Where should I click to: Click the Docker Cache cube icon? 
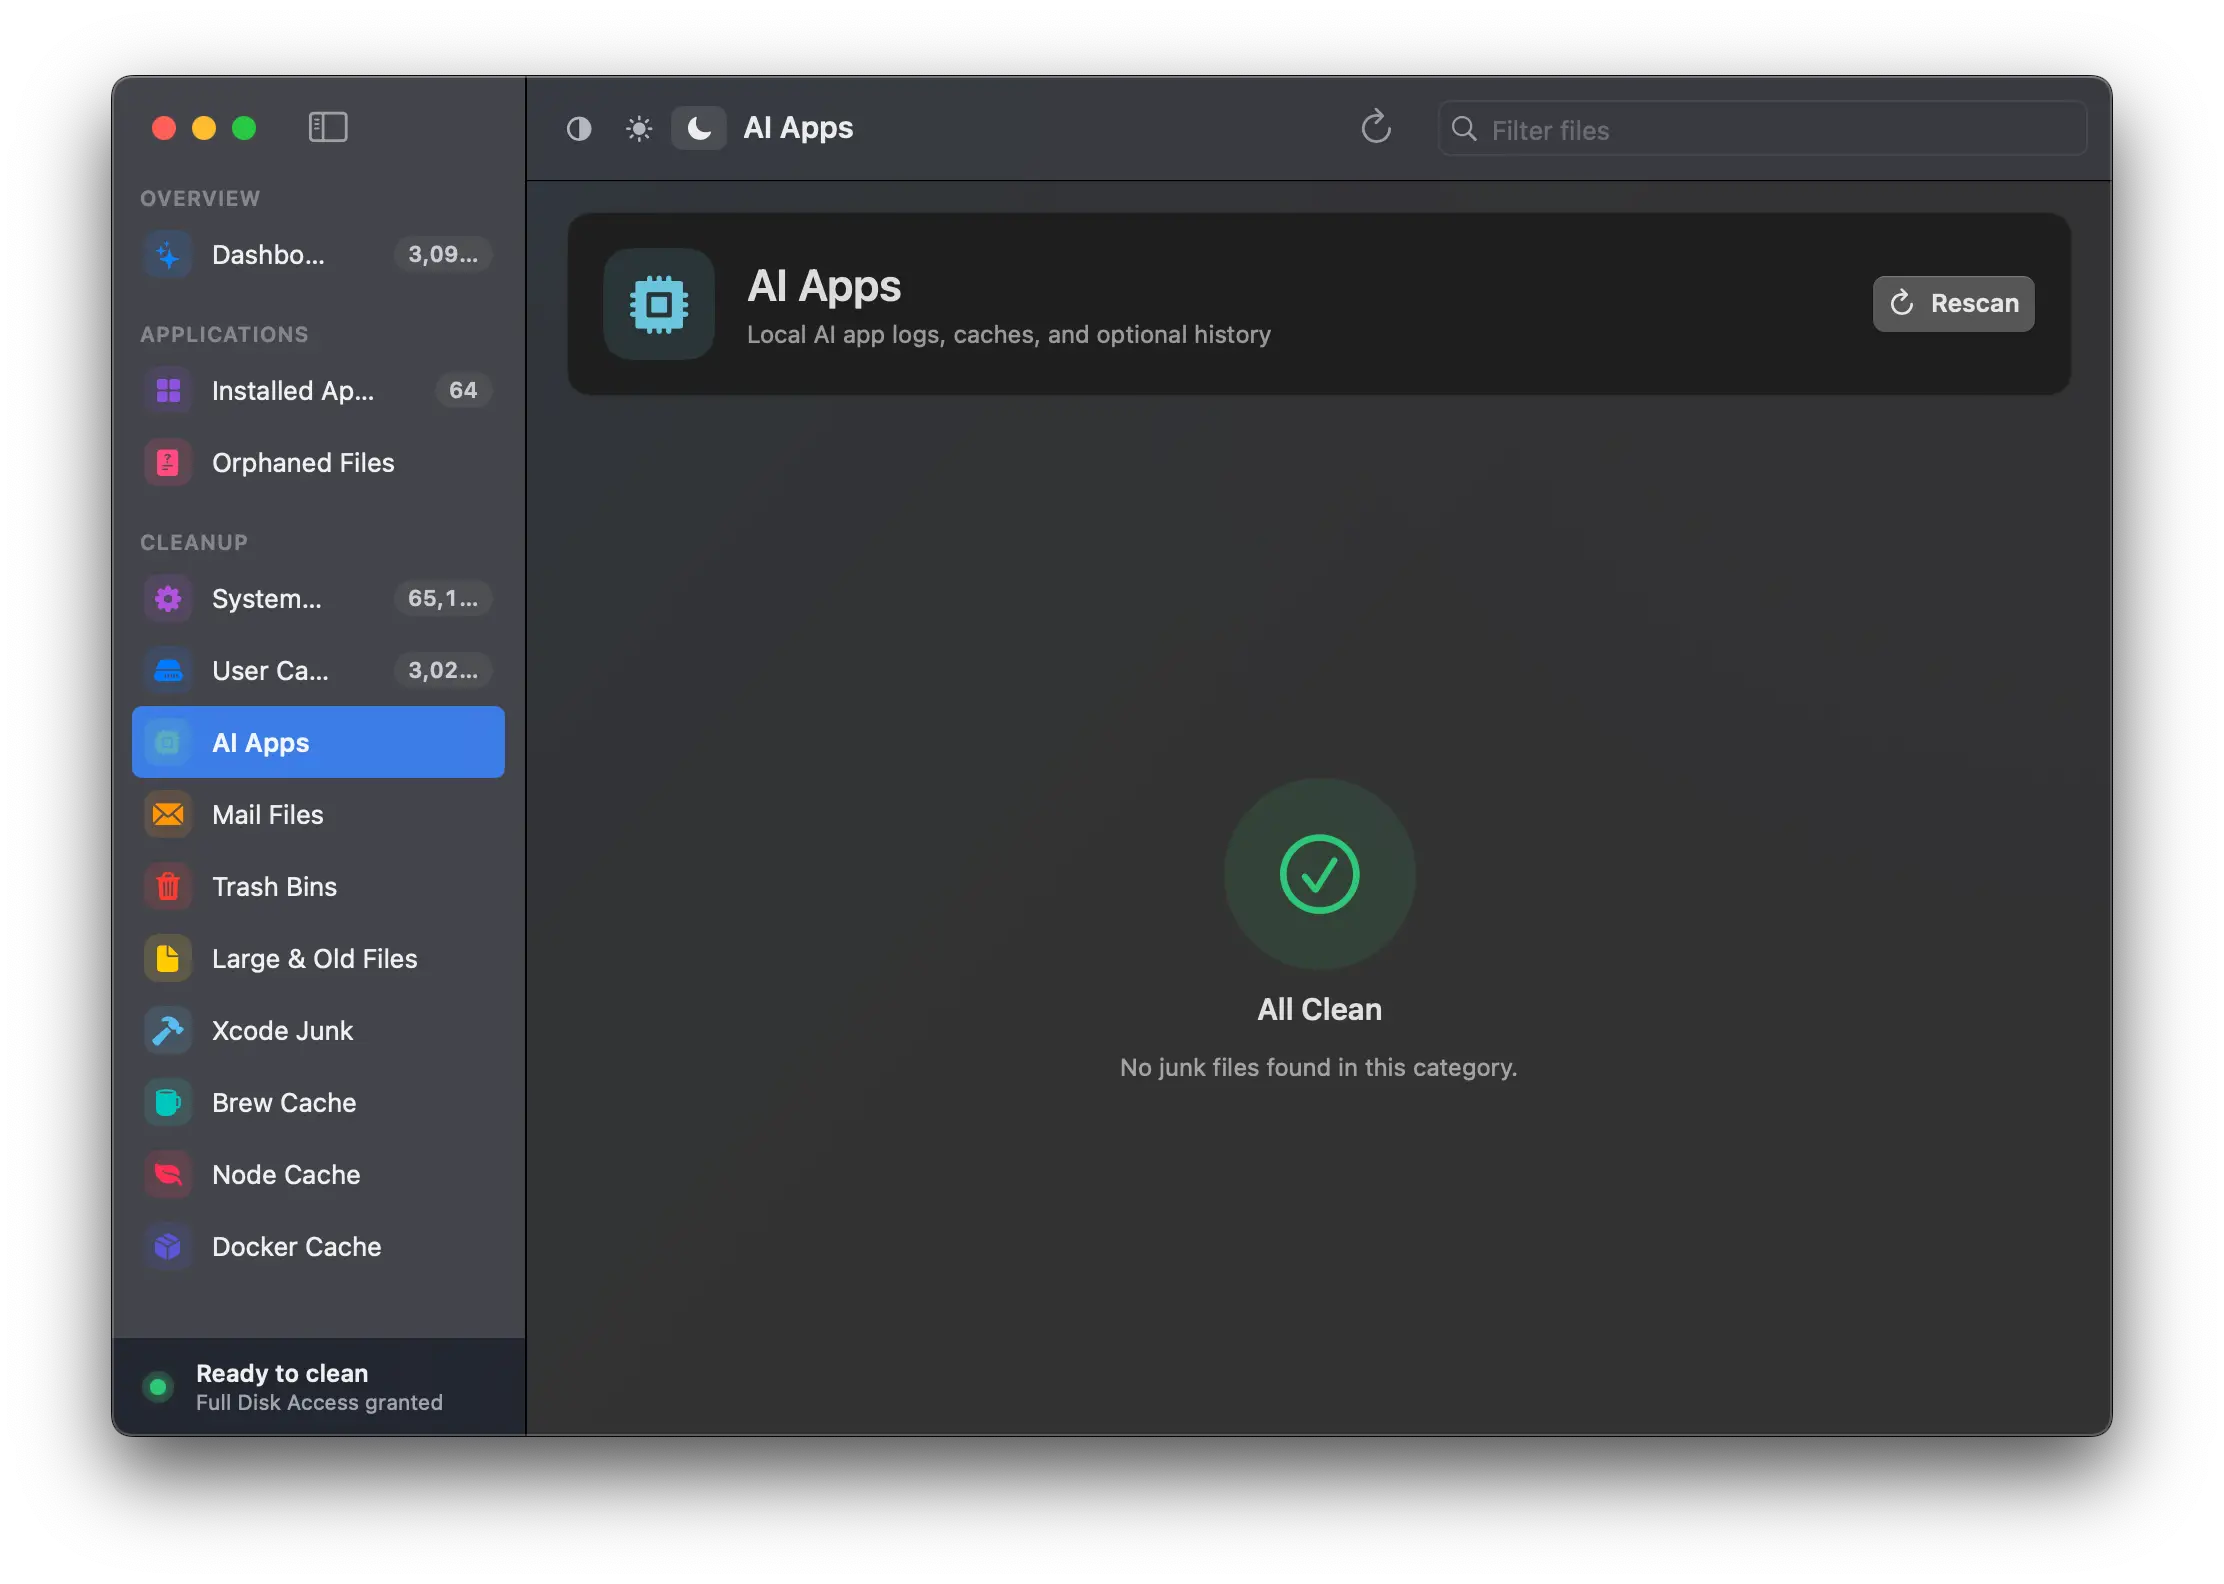pos(168,1247)
